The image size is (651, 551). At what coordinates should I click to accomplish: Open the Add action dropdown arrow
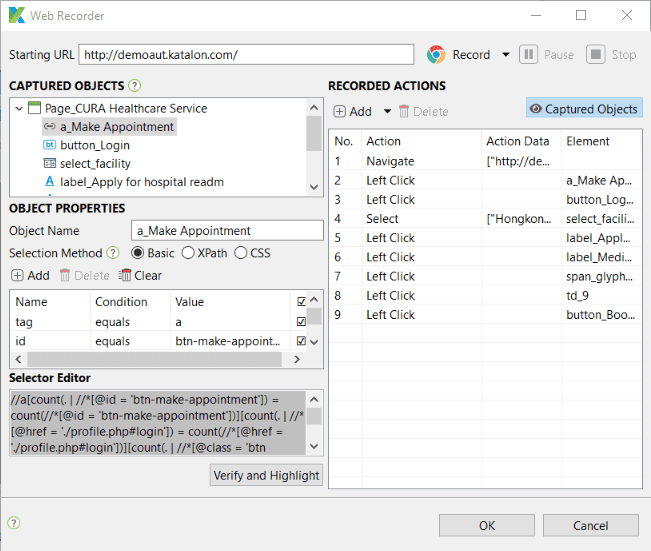[387, 111]
